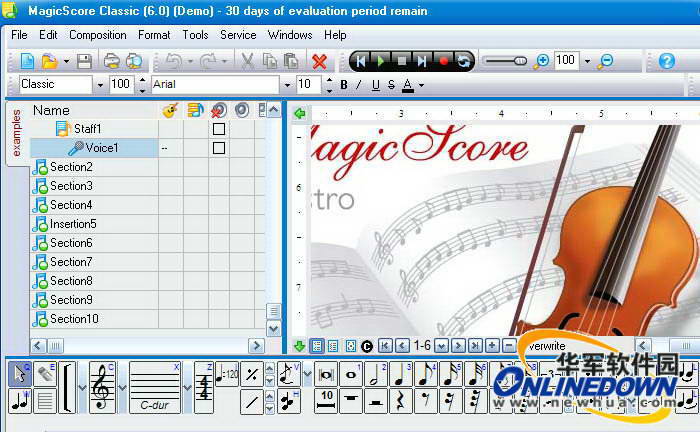Screen dimensions: 700x432
Task: Delete with the red X icon
Action: point(319,62)
